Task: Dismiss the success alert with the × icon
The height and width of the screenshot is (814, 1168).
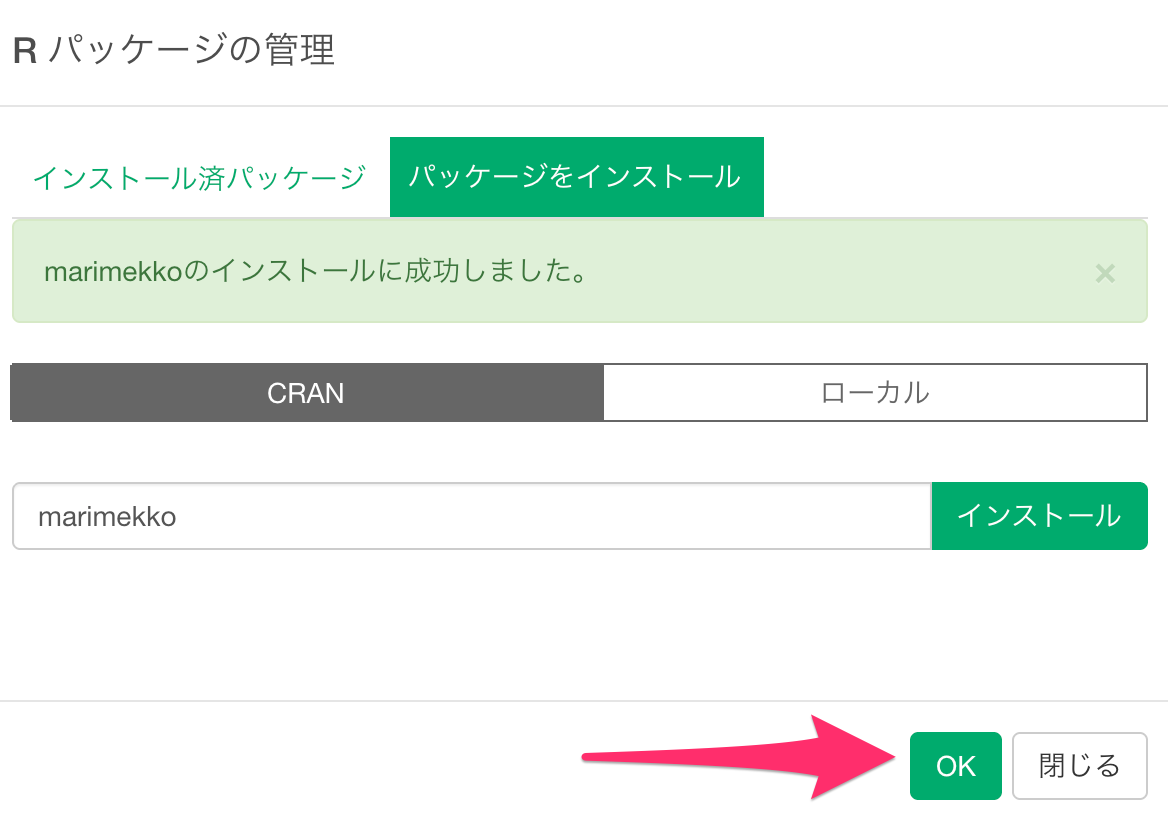Action: click(x=1105, y=273)
